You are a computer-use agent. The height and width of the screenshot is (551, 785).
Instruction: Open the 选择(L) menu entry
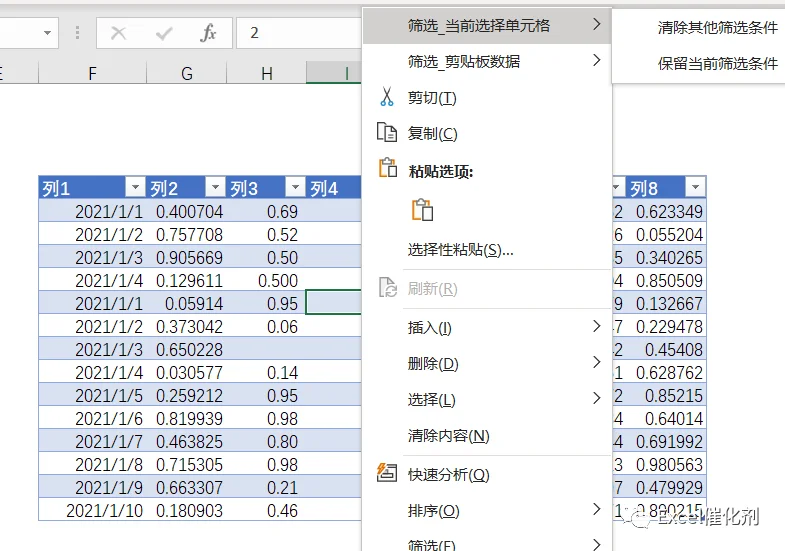click(487, 400)
